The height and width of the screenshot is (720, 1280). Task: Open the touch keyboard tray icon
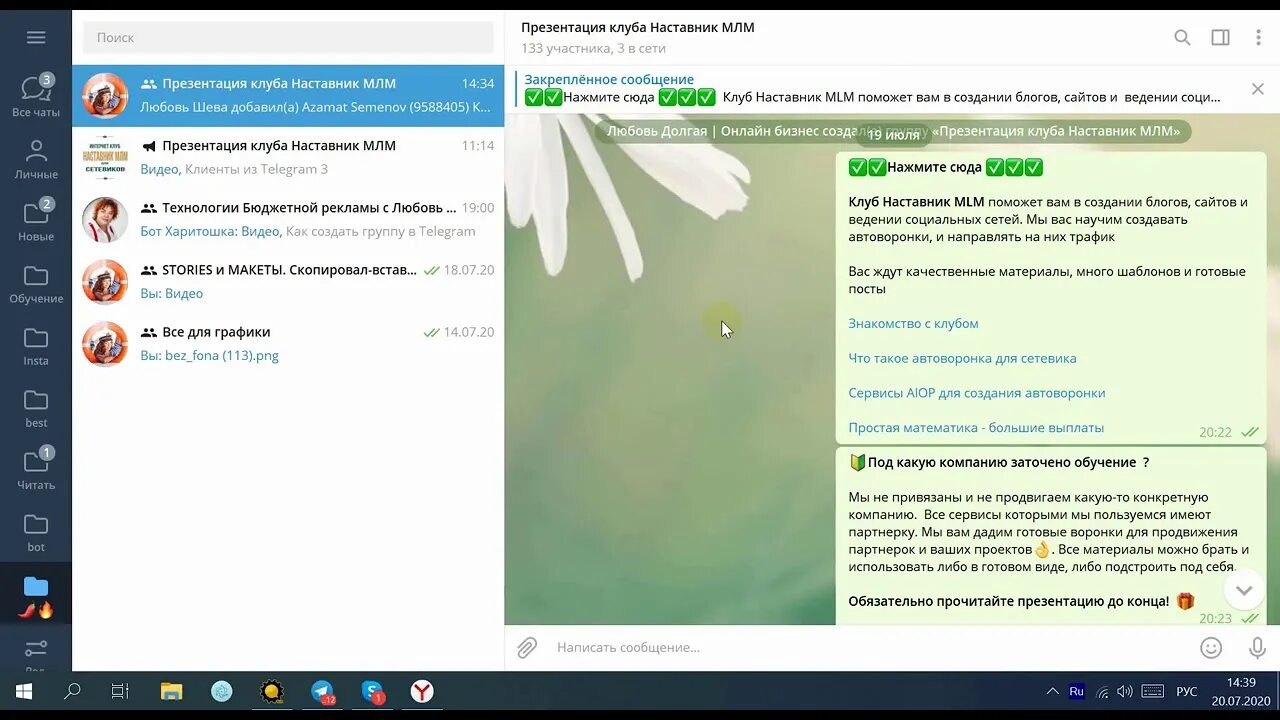pyautogui.click(x=1152, y=691)
